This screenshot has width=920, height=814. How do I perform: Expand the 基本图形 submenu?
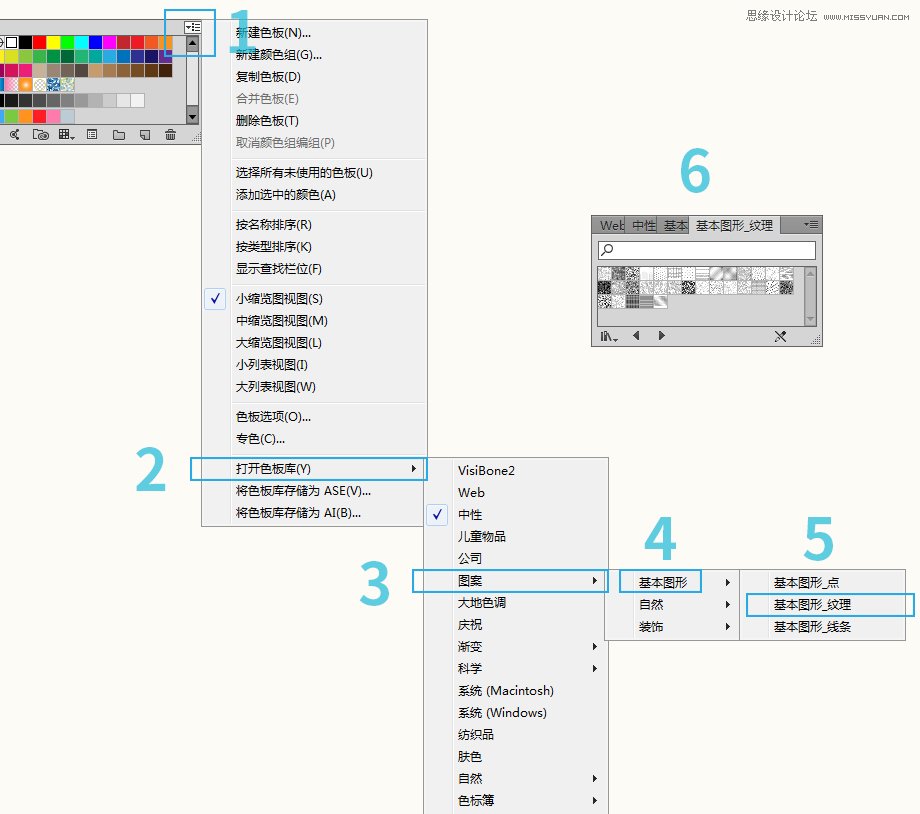(661, 580)
